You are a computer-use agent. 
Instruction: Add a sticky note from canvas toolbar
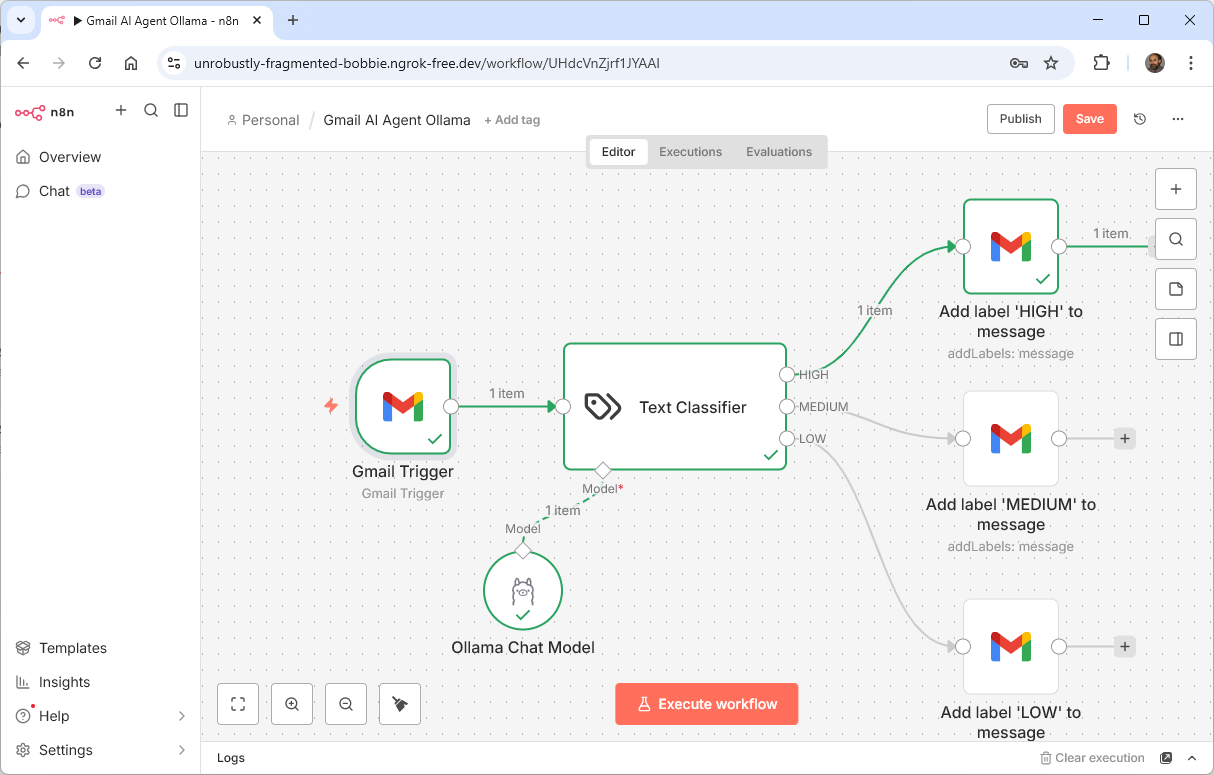point(1176,290)
